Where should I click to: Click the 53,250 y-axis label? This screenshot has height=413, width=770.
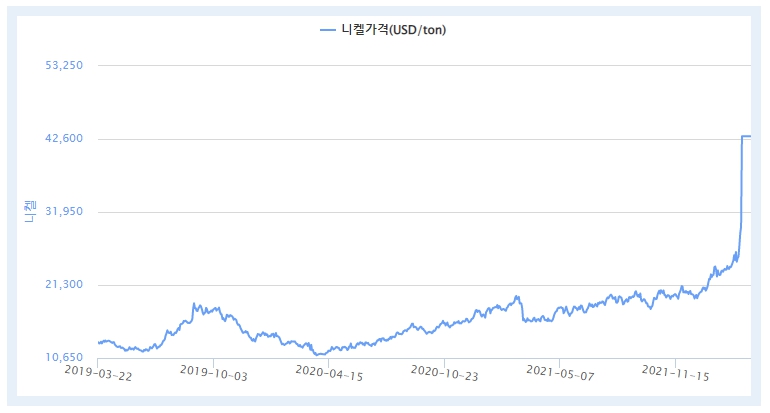(x=66, y=65)
